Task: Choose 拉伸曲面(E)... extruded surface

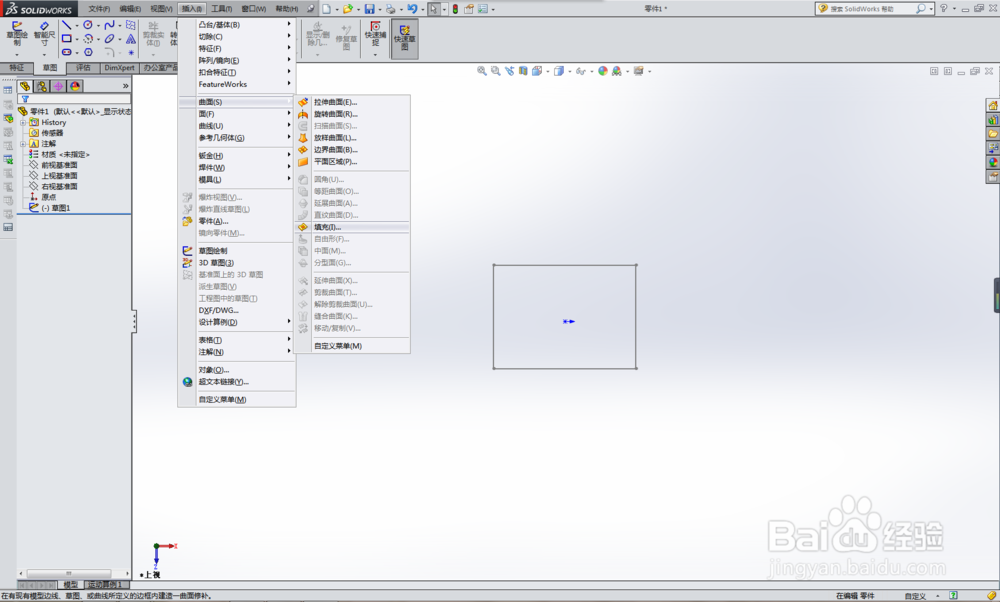Action: (x=352, y=102)
